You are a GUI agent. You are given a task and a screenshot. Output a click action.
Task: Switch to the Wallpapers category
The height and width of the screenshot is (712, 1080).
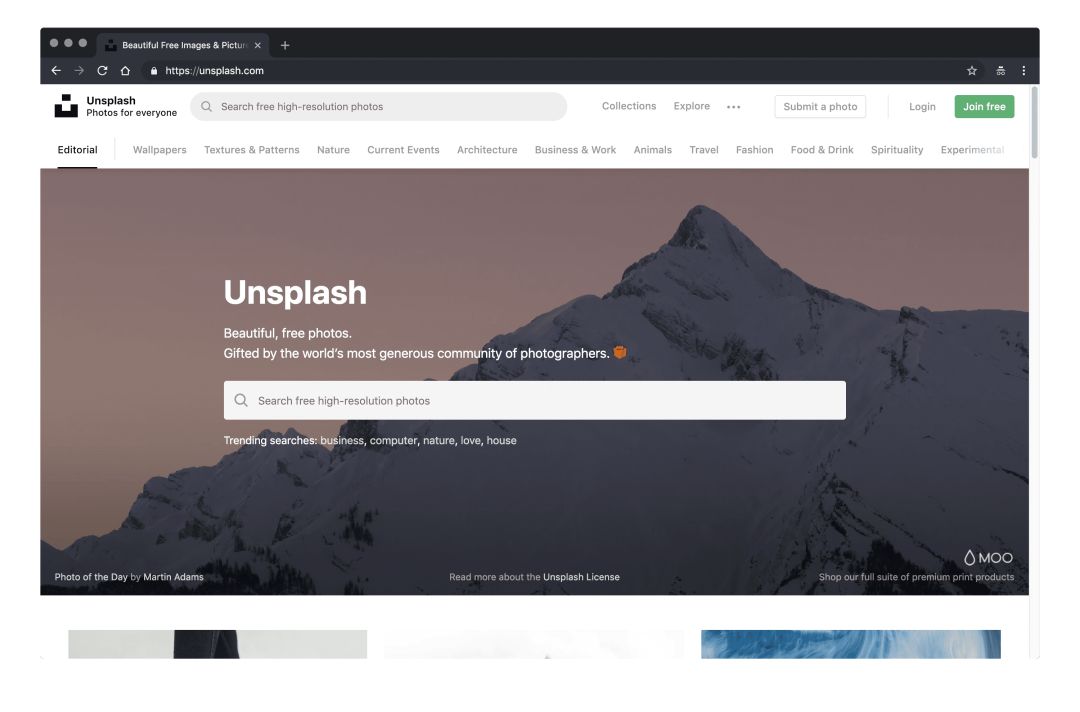[x=160, y=149]
